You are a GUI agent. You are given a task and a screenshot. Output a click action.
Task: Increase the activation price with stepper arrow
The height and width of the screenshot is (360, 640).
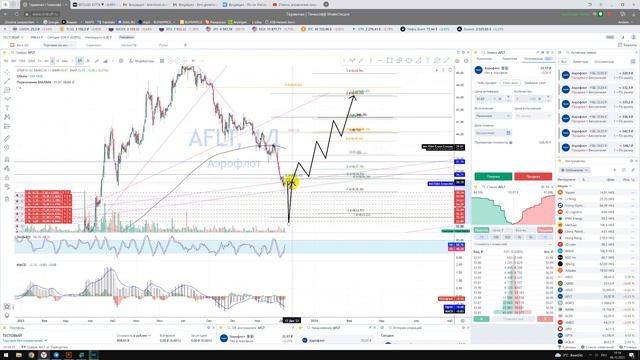pyautogui.click(x=508, y=97)
